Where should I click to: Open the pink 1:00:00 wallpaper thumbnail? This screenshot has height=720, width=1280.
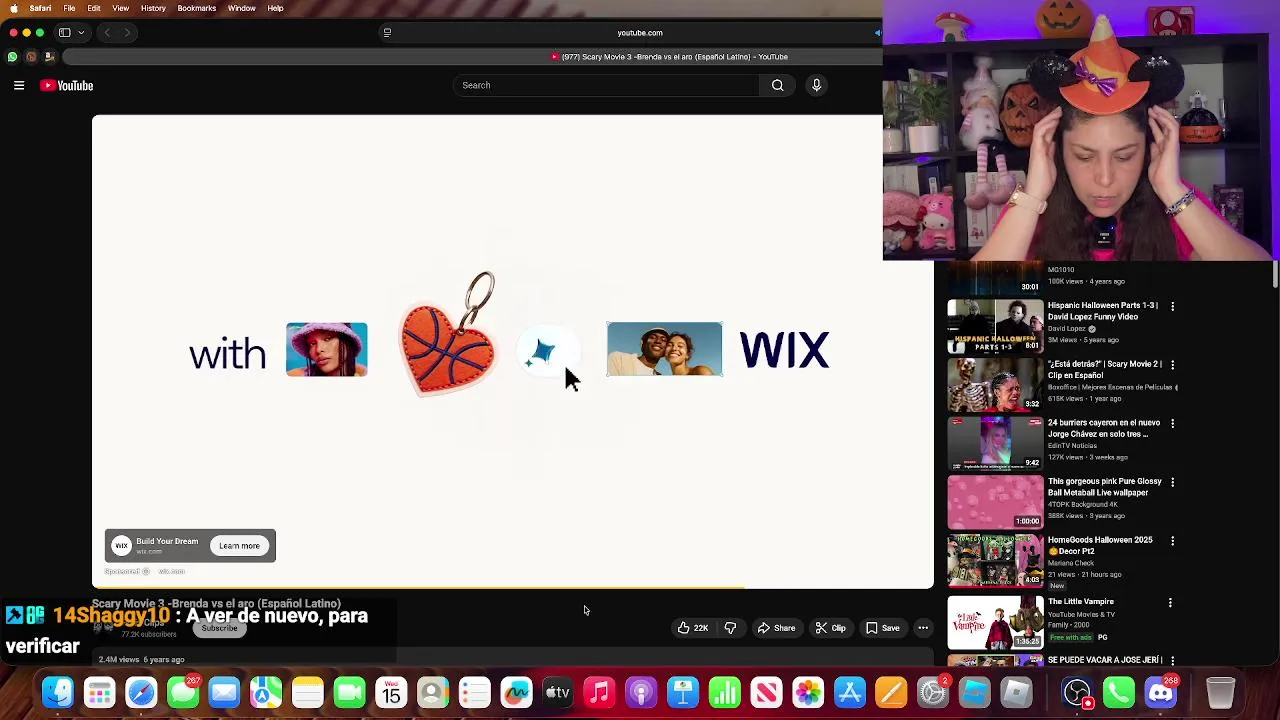coord(995,502)
